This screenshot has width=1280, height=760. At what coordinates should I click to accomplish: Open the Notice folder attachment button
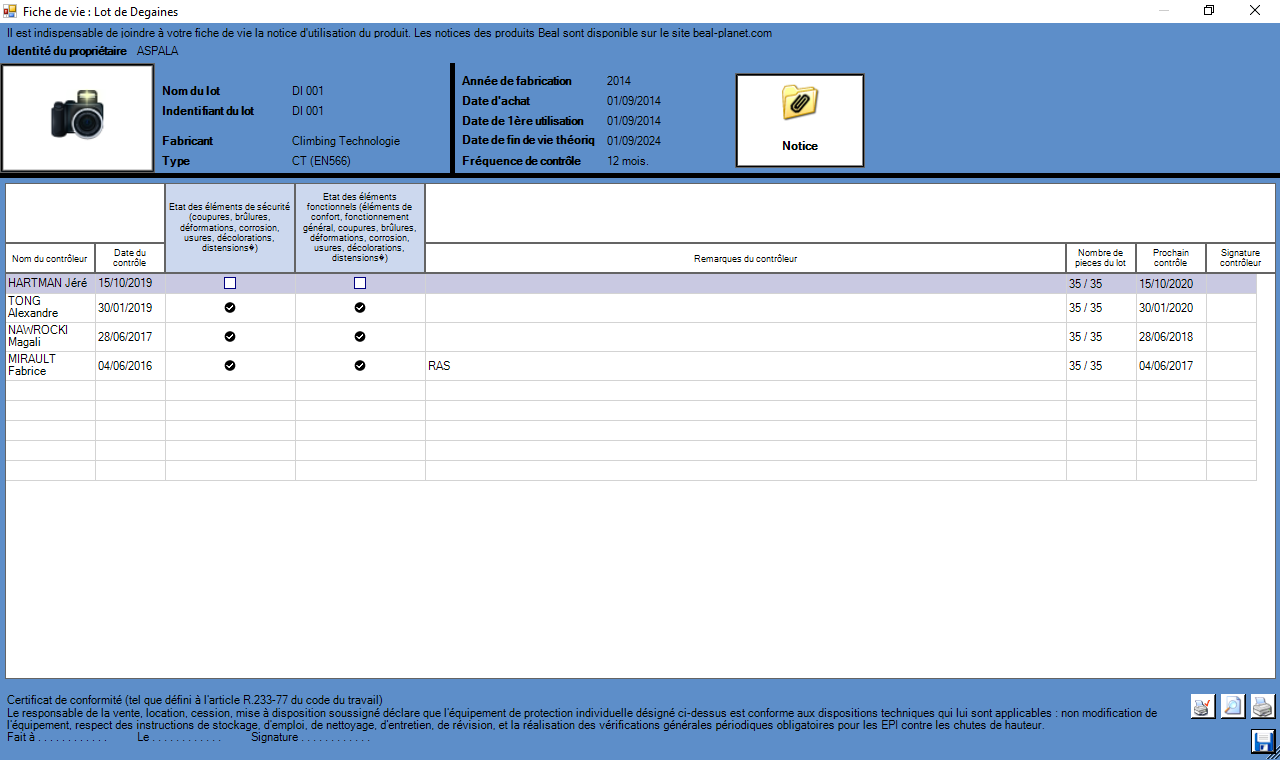pyautogui.click(x=800, y=120)
